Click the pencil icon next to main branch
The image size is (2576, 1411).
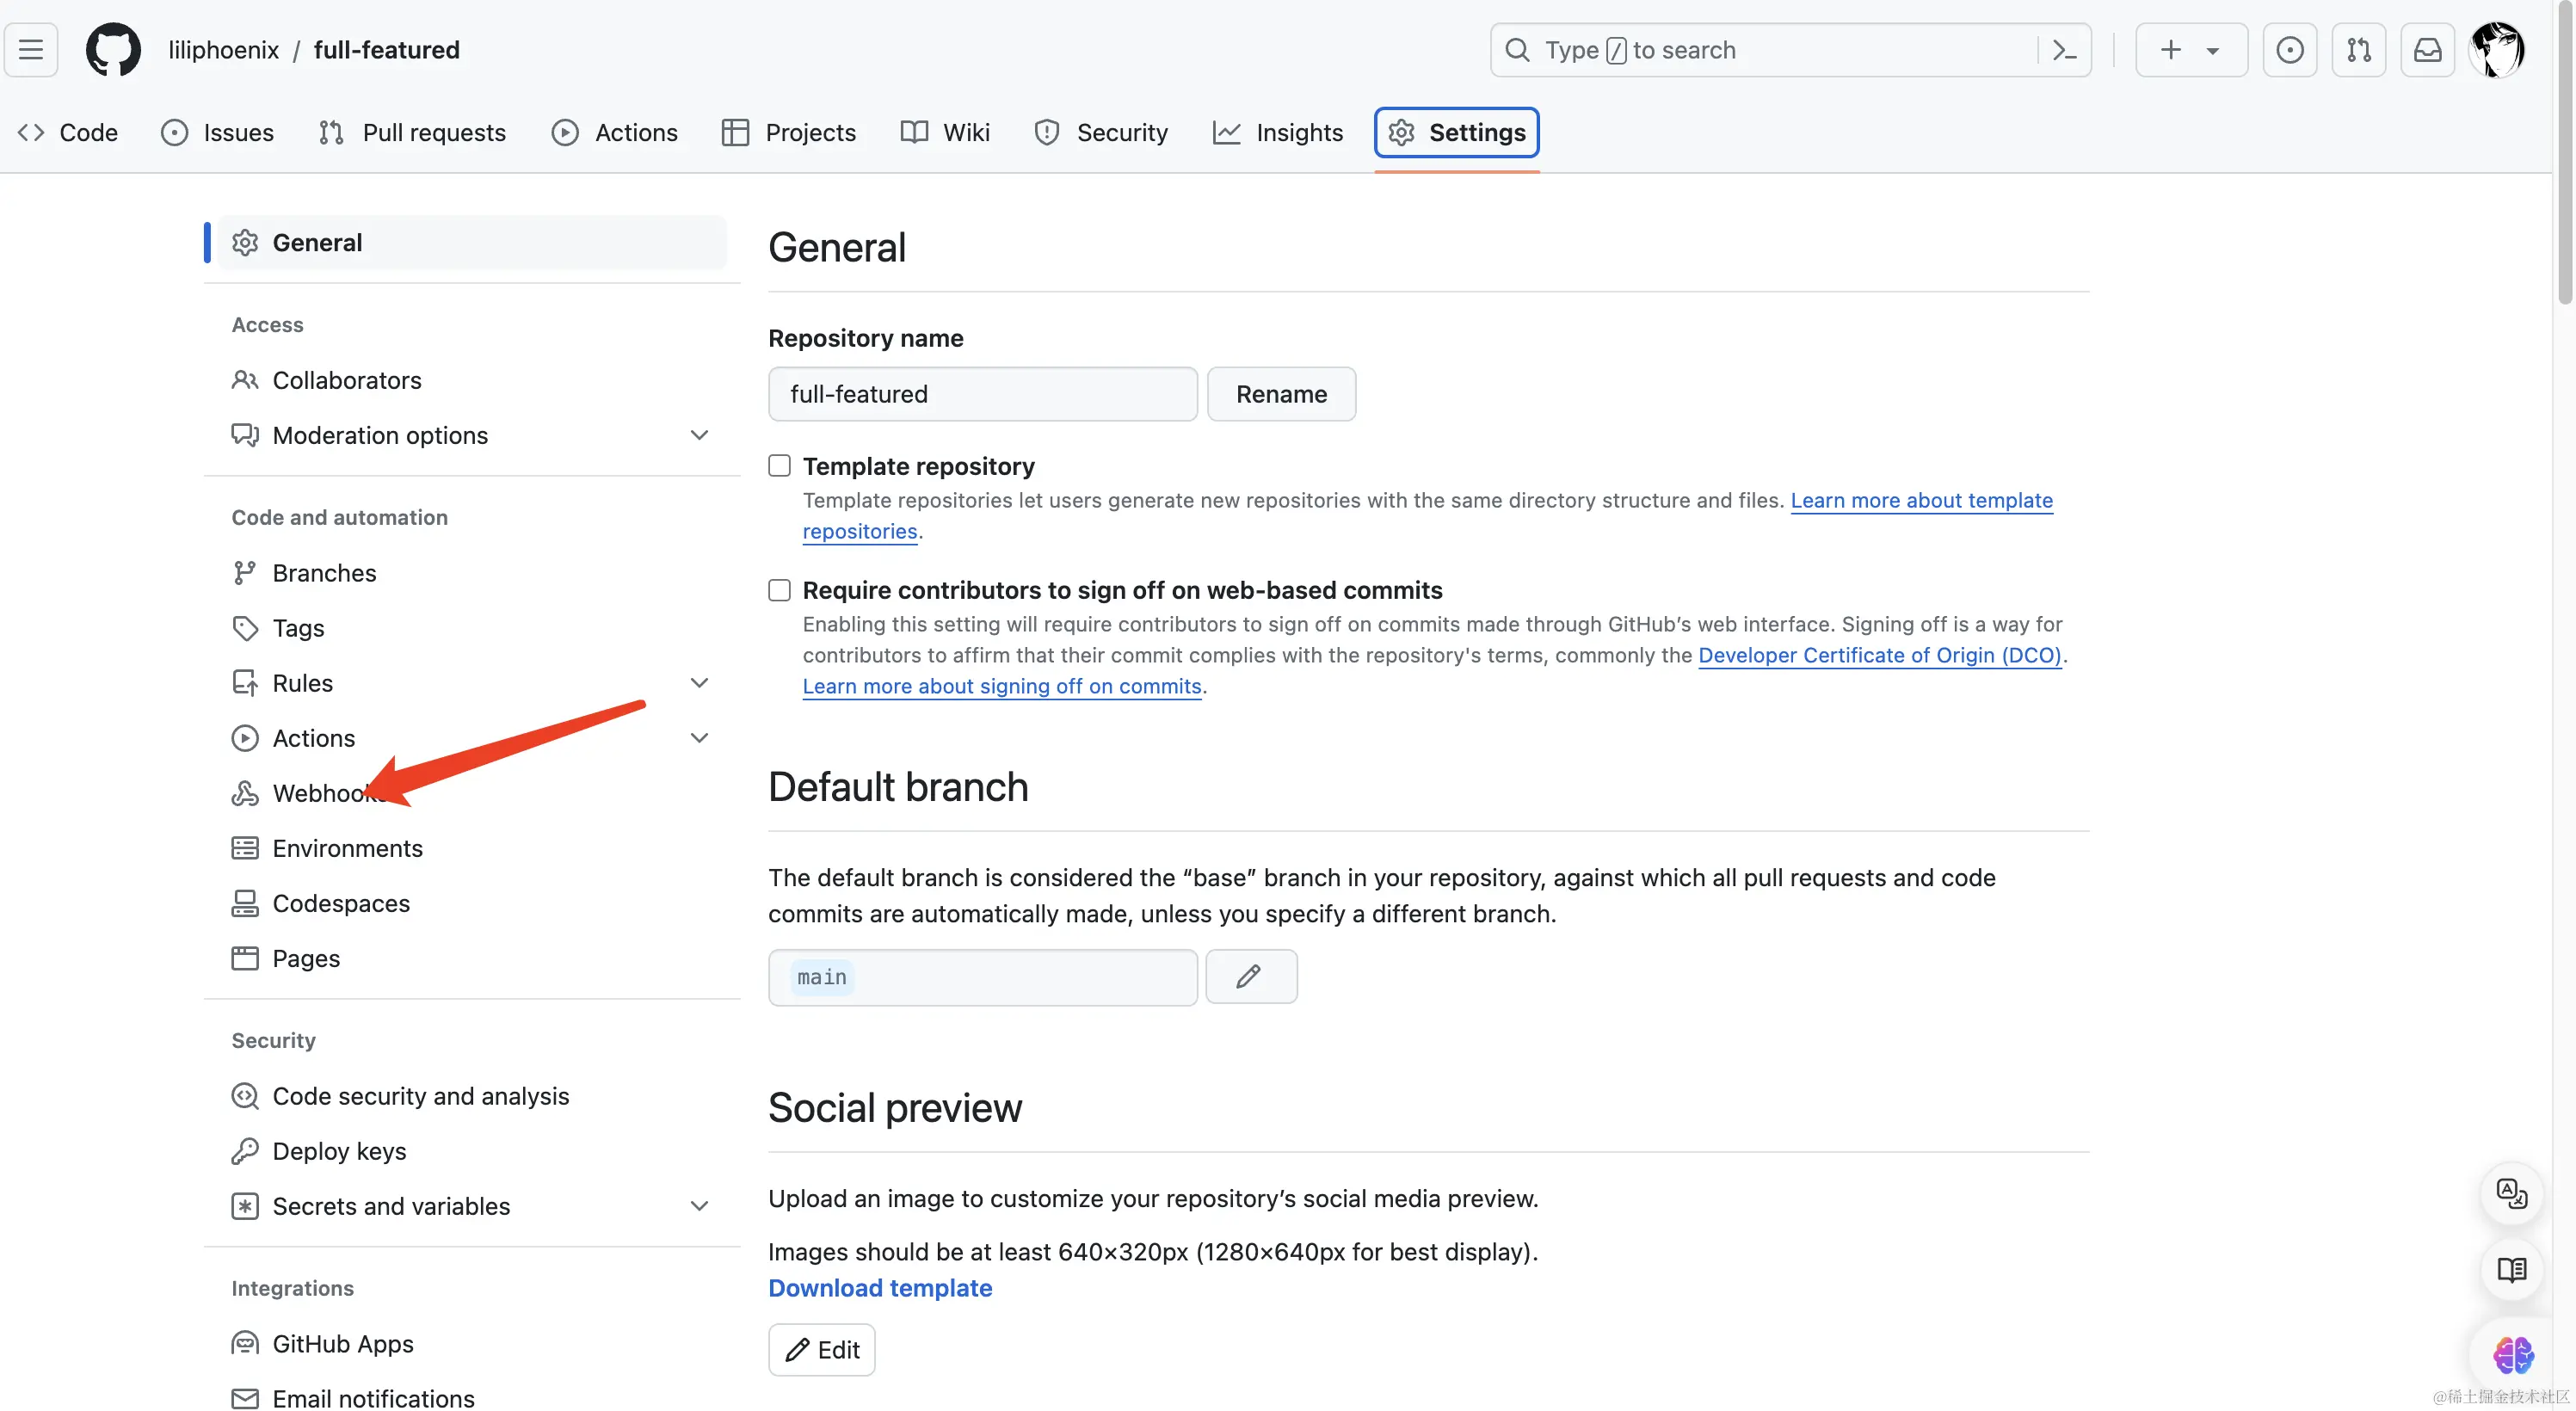coord(1250,976)
